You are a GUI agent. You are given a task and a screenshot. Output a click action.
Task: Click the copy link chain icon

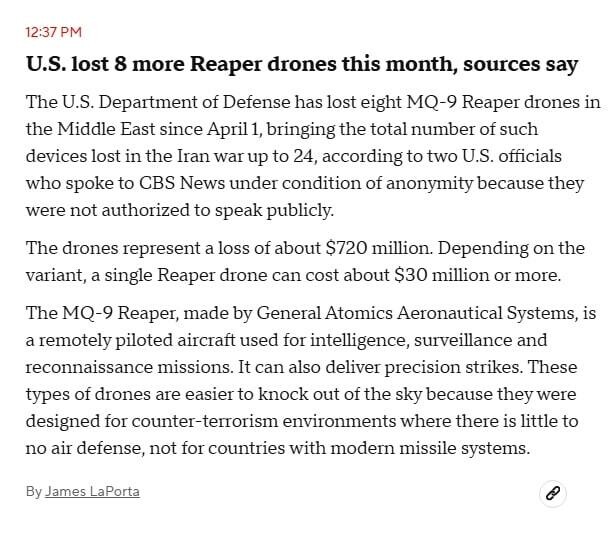552,492
